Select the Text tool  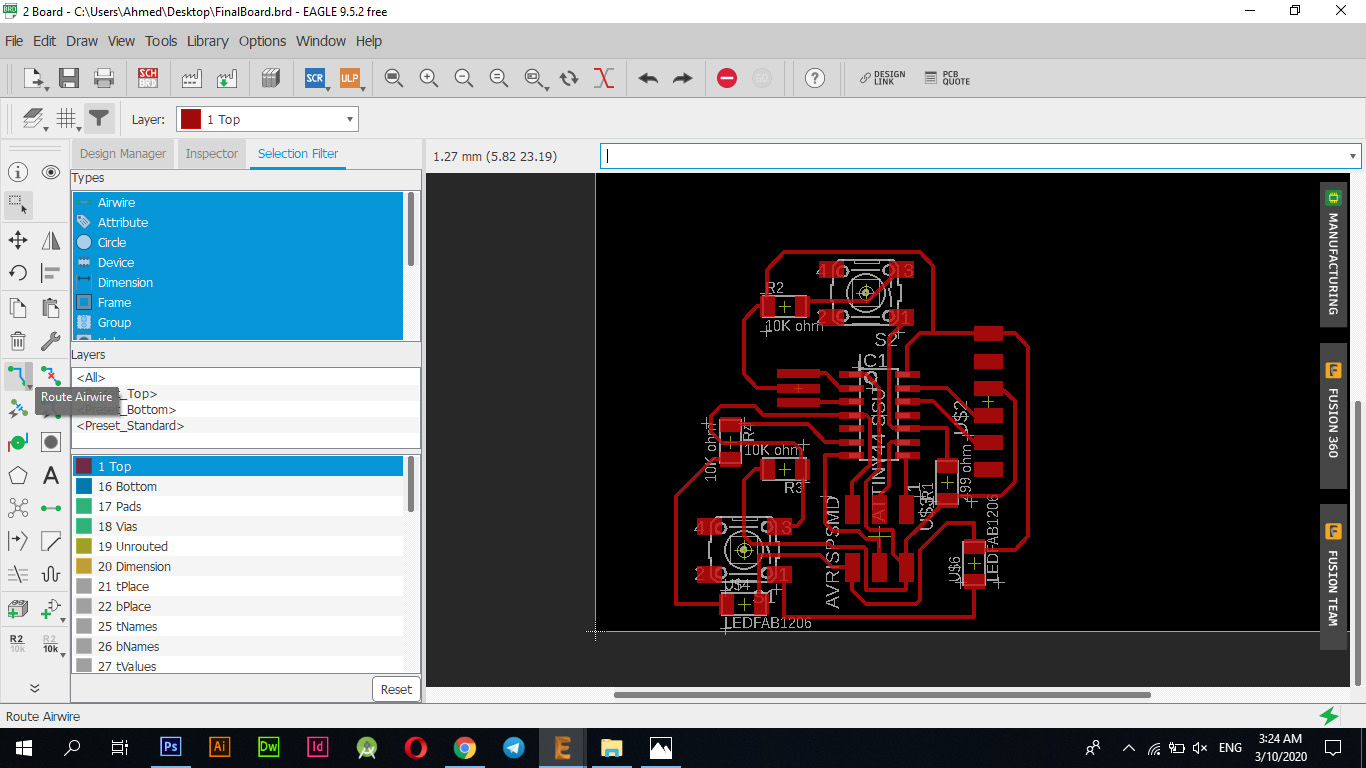tap(51, 476)
